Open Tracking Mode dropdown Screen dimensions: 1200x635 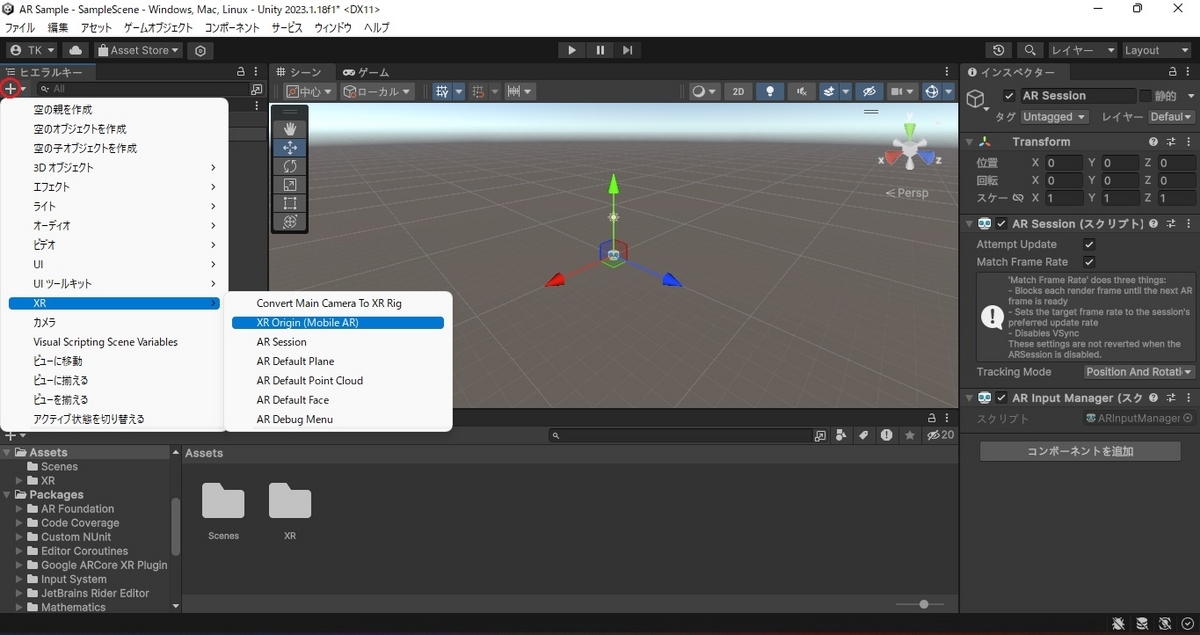pos(1140,372)
